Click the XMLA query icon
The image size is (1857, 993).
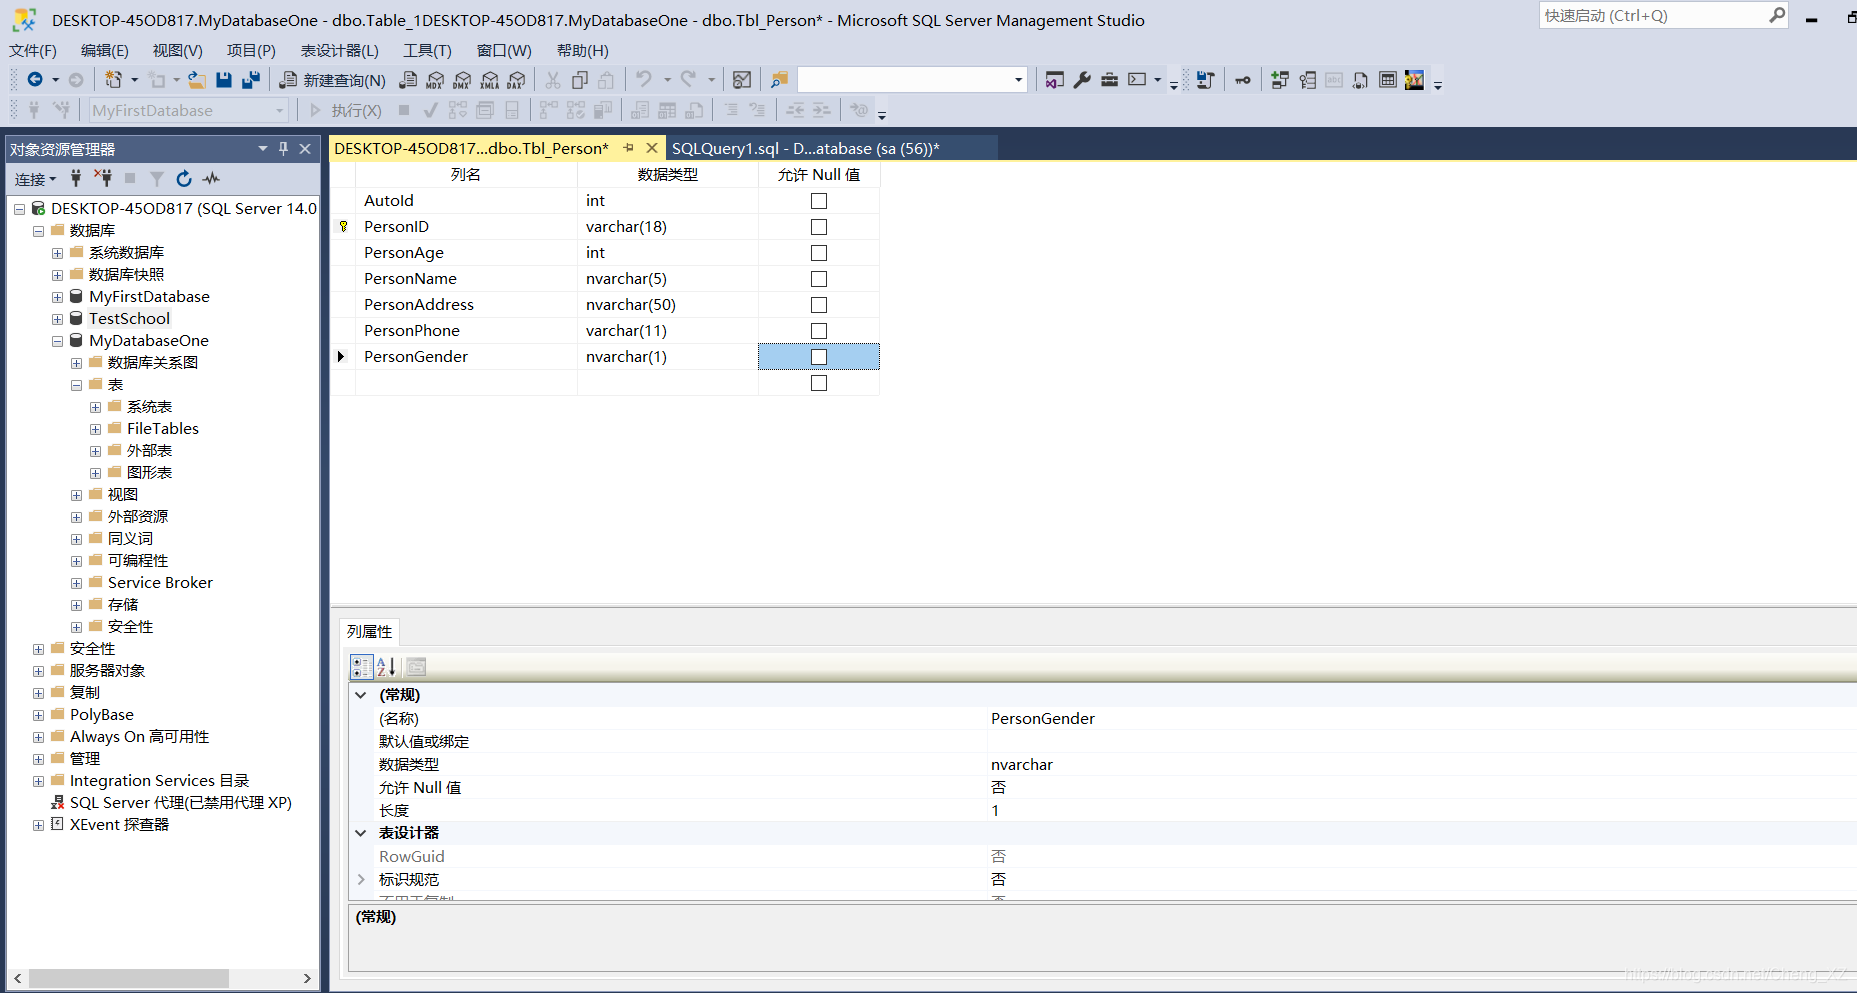click(489, 80)
